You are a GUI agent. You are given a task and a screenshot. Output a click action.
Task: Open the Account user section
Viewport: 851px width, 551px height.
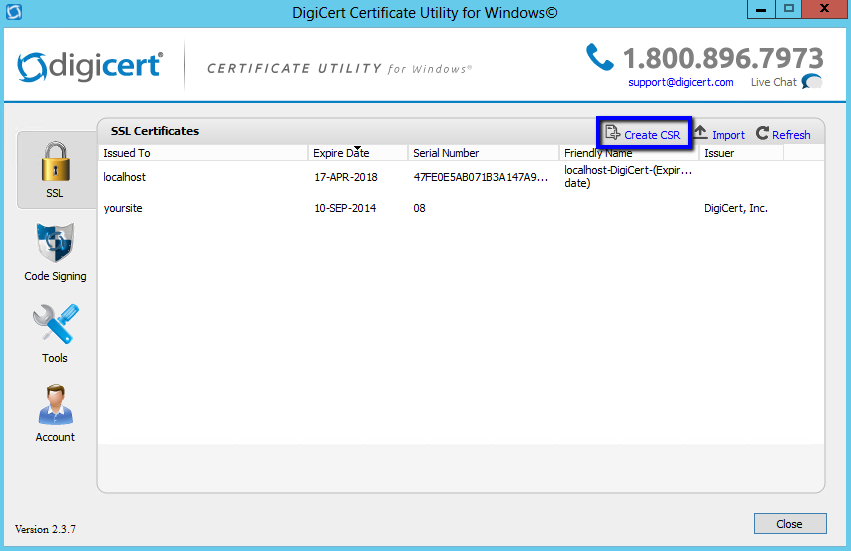55,414
